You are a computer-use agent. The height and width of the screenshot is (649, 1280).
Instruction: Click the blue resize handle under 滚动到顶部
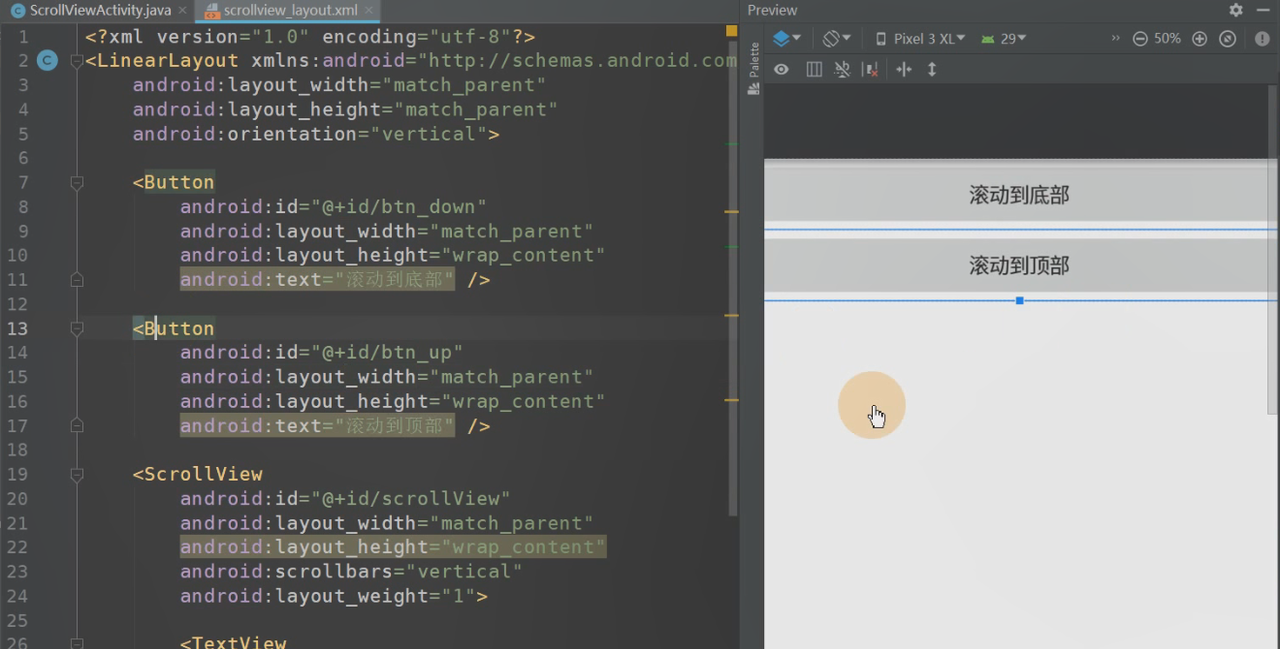coord(1019,301)
